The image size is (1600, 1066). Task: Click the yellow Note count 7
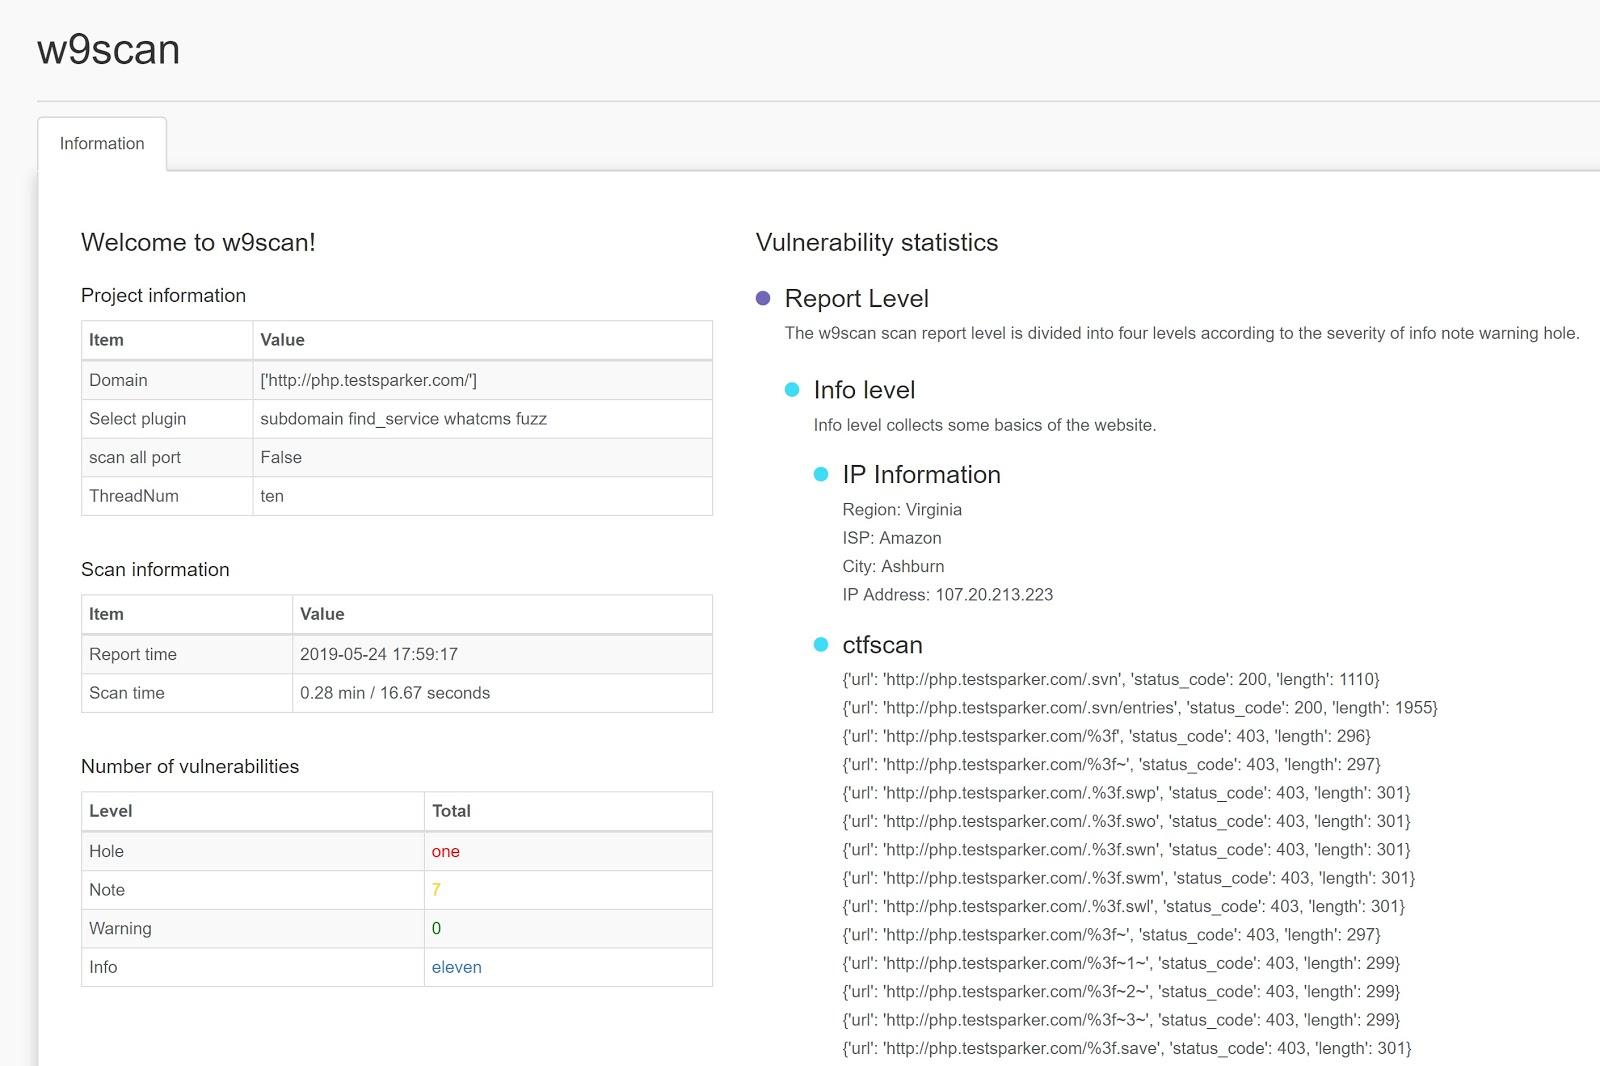[436, 890]
